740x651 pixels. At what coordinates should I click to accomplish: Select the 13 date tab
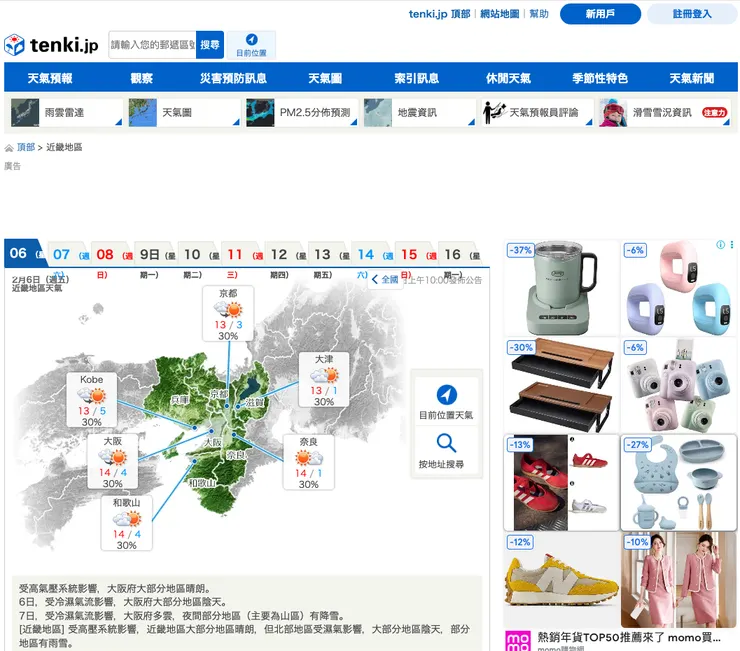click(330, 254)
